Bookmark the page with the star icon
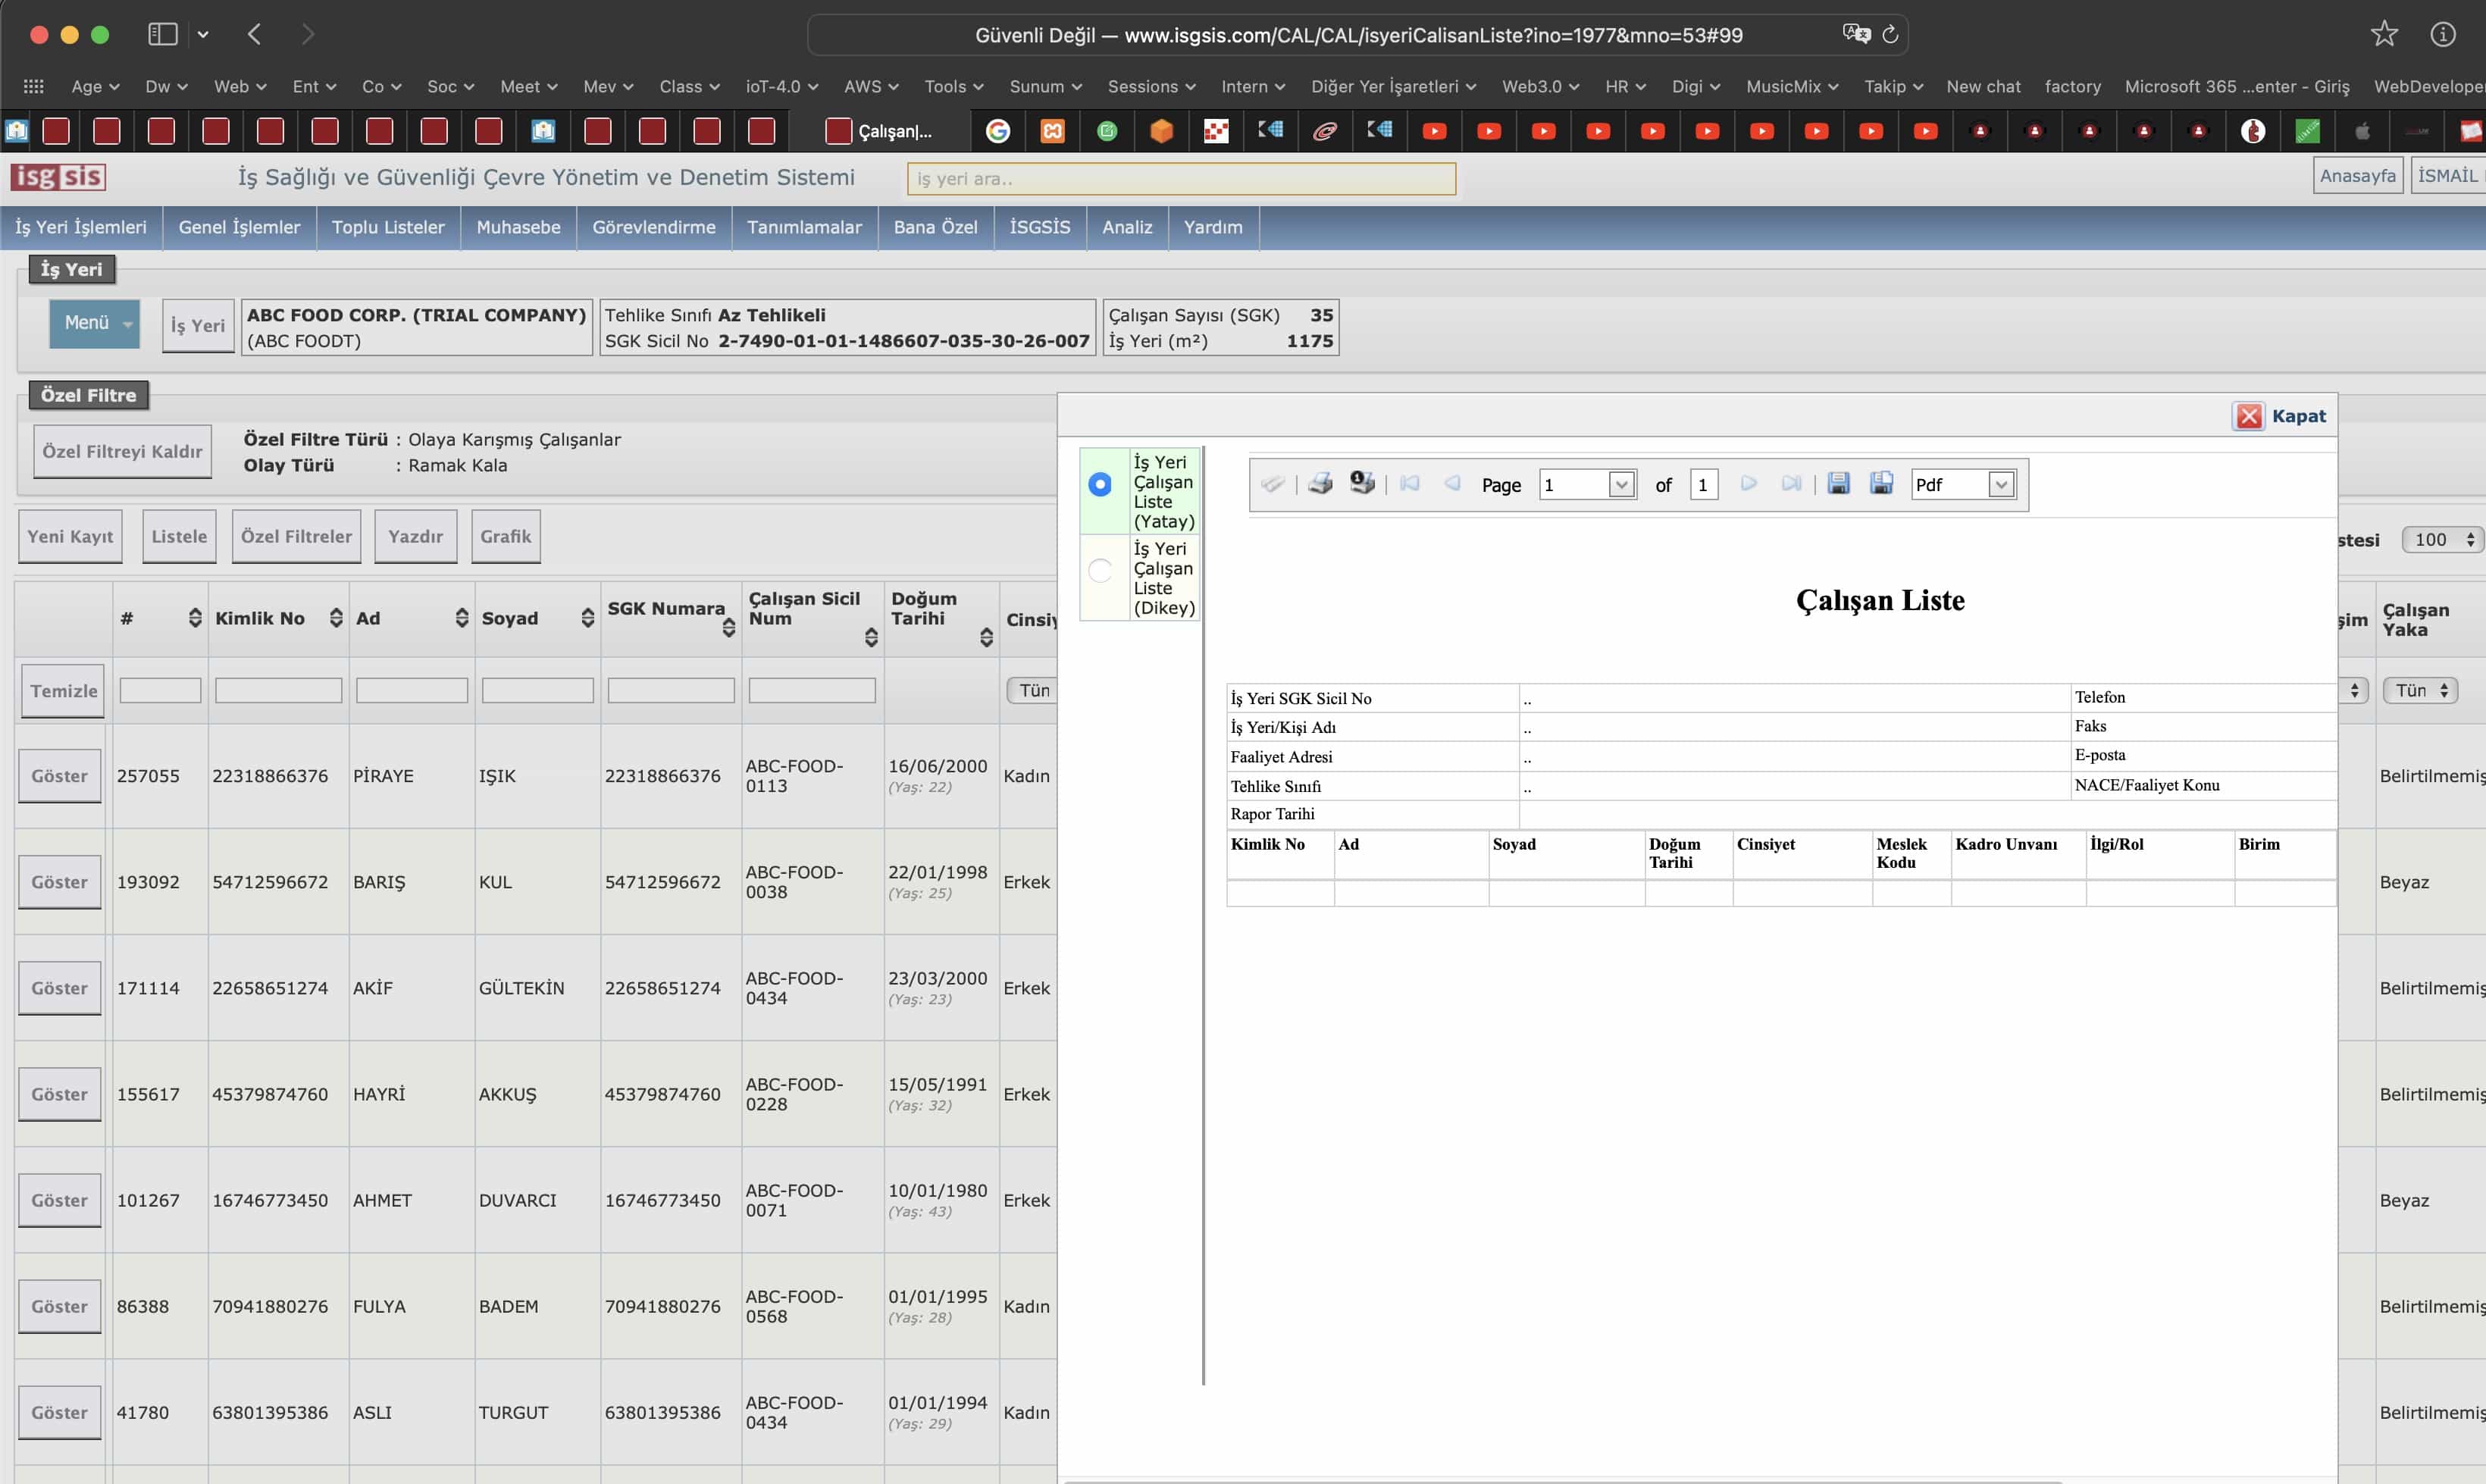 pyautogui.click(x=2384, y=35)
